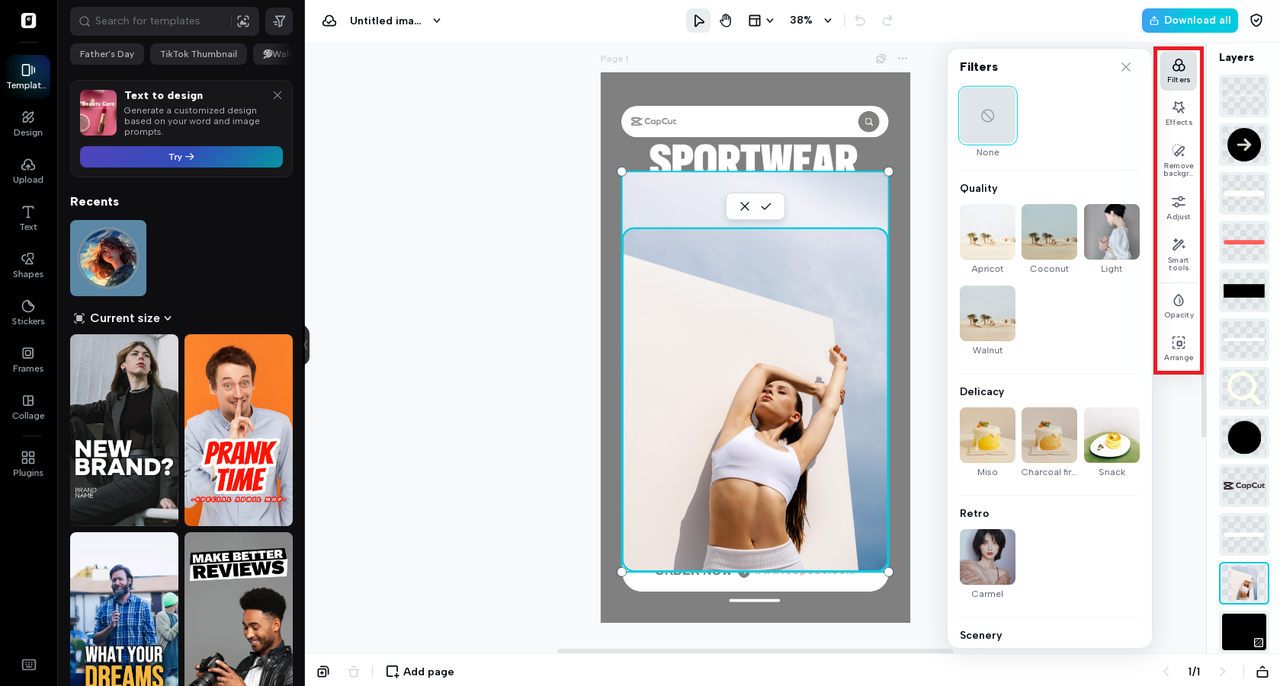This screenshot has height=686, width=1280.
Task: Open the Smart tools tab
Action: point(1179,254)
